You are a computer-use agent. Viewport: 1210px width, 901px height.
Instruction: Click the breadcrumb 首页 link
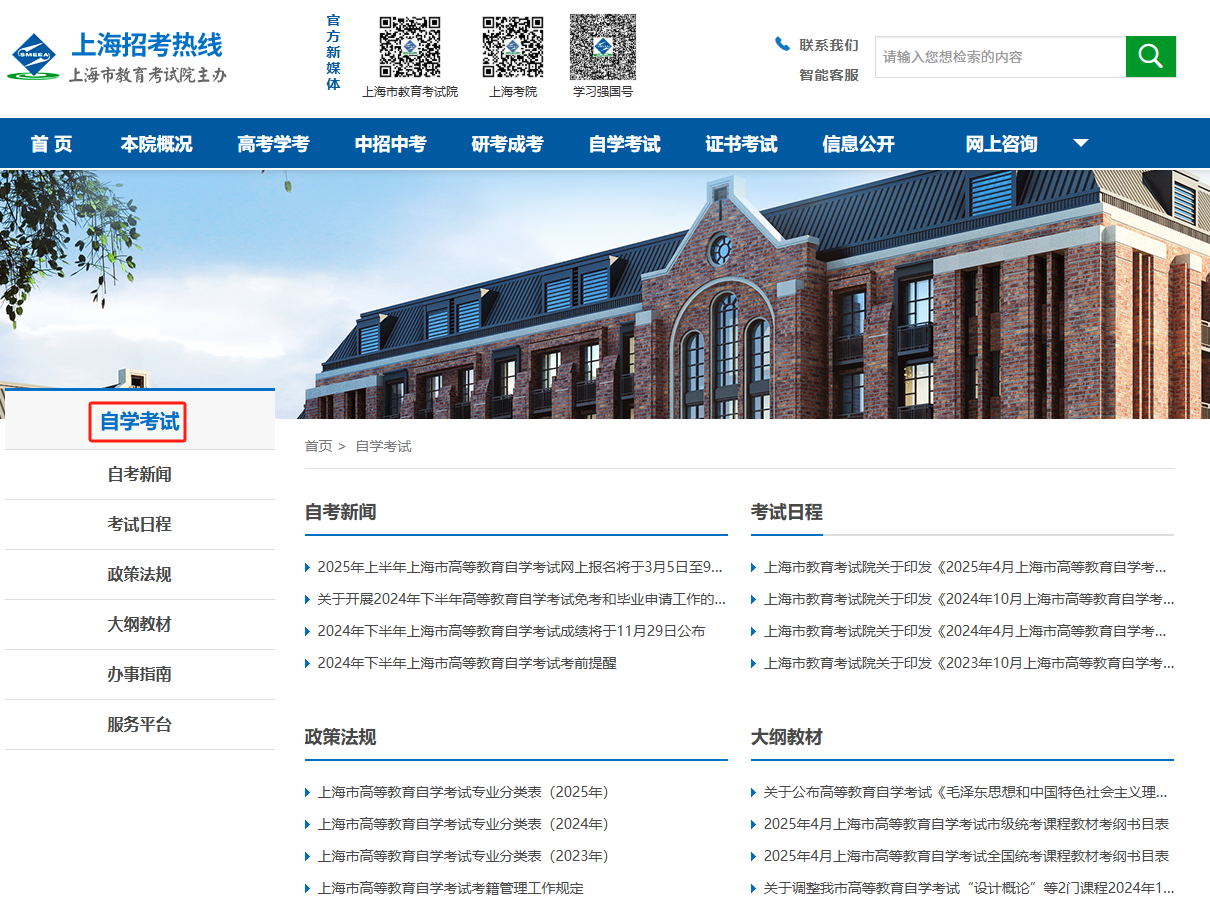(x=318, y=446)
